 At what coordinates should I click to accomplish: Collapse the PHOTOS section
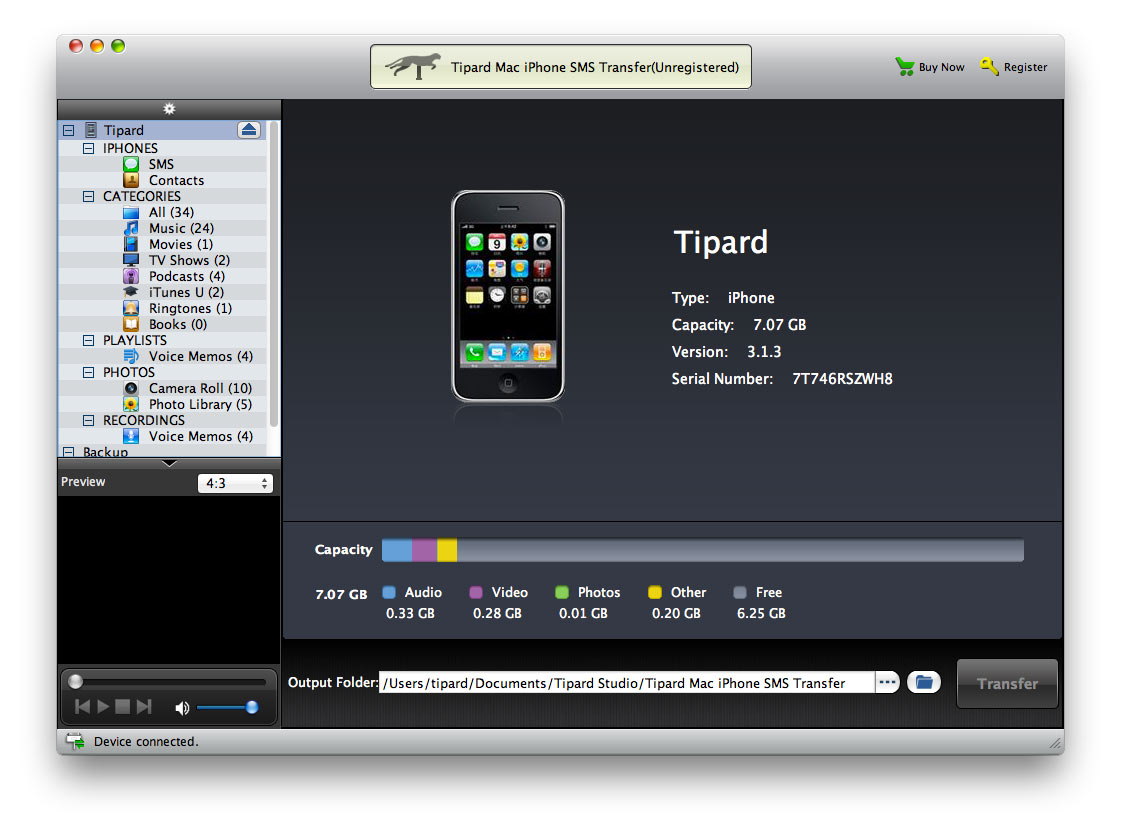click(x=89, y=372)
